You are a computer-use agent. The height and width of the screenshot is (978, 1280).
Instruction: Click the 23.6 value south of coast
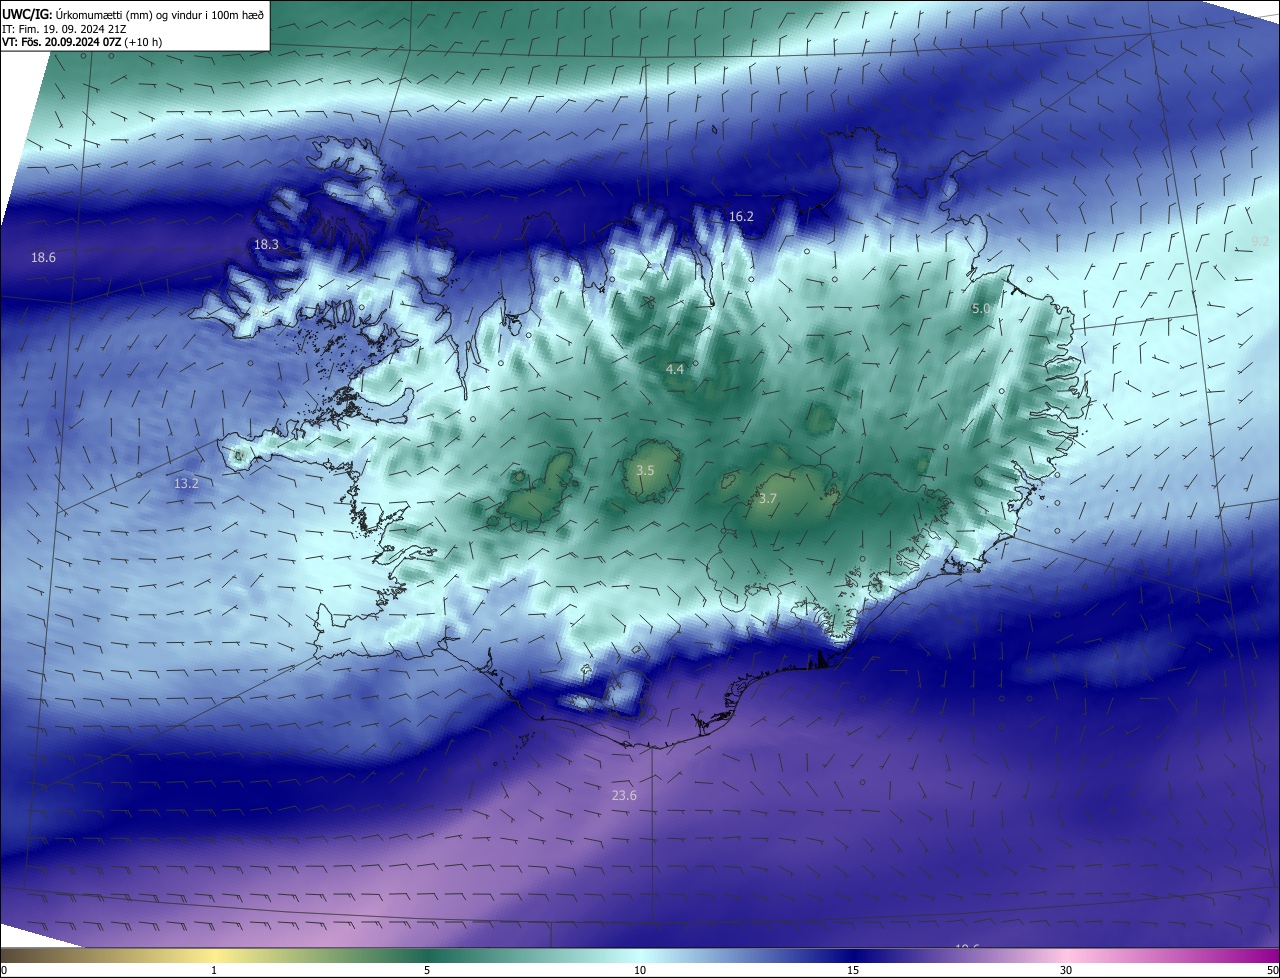pyautogui.click(x=624, y=795)
